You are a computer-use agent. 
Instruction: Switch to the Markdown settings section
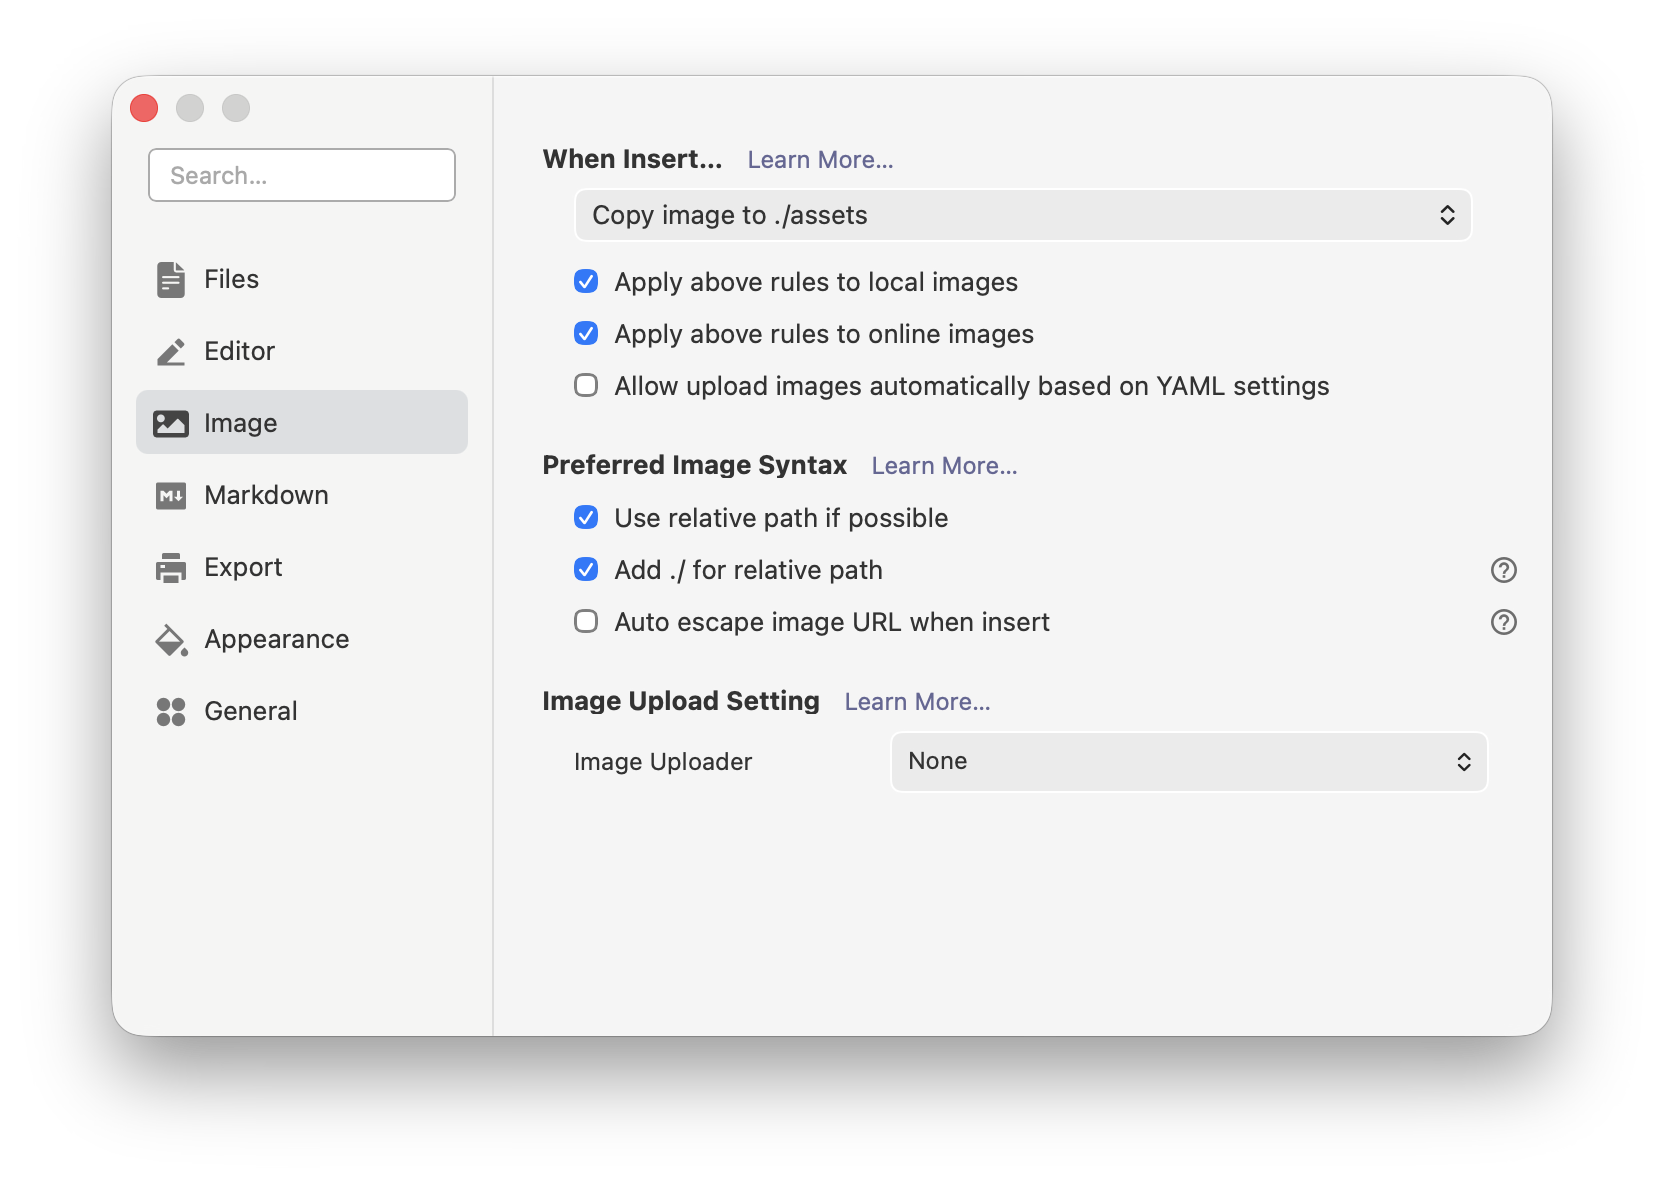[266, 494]
